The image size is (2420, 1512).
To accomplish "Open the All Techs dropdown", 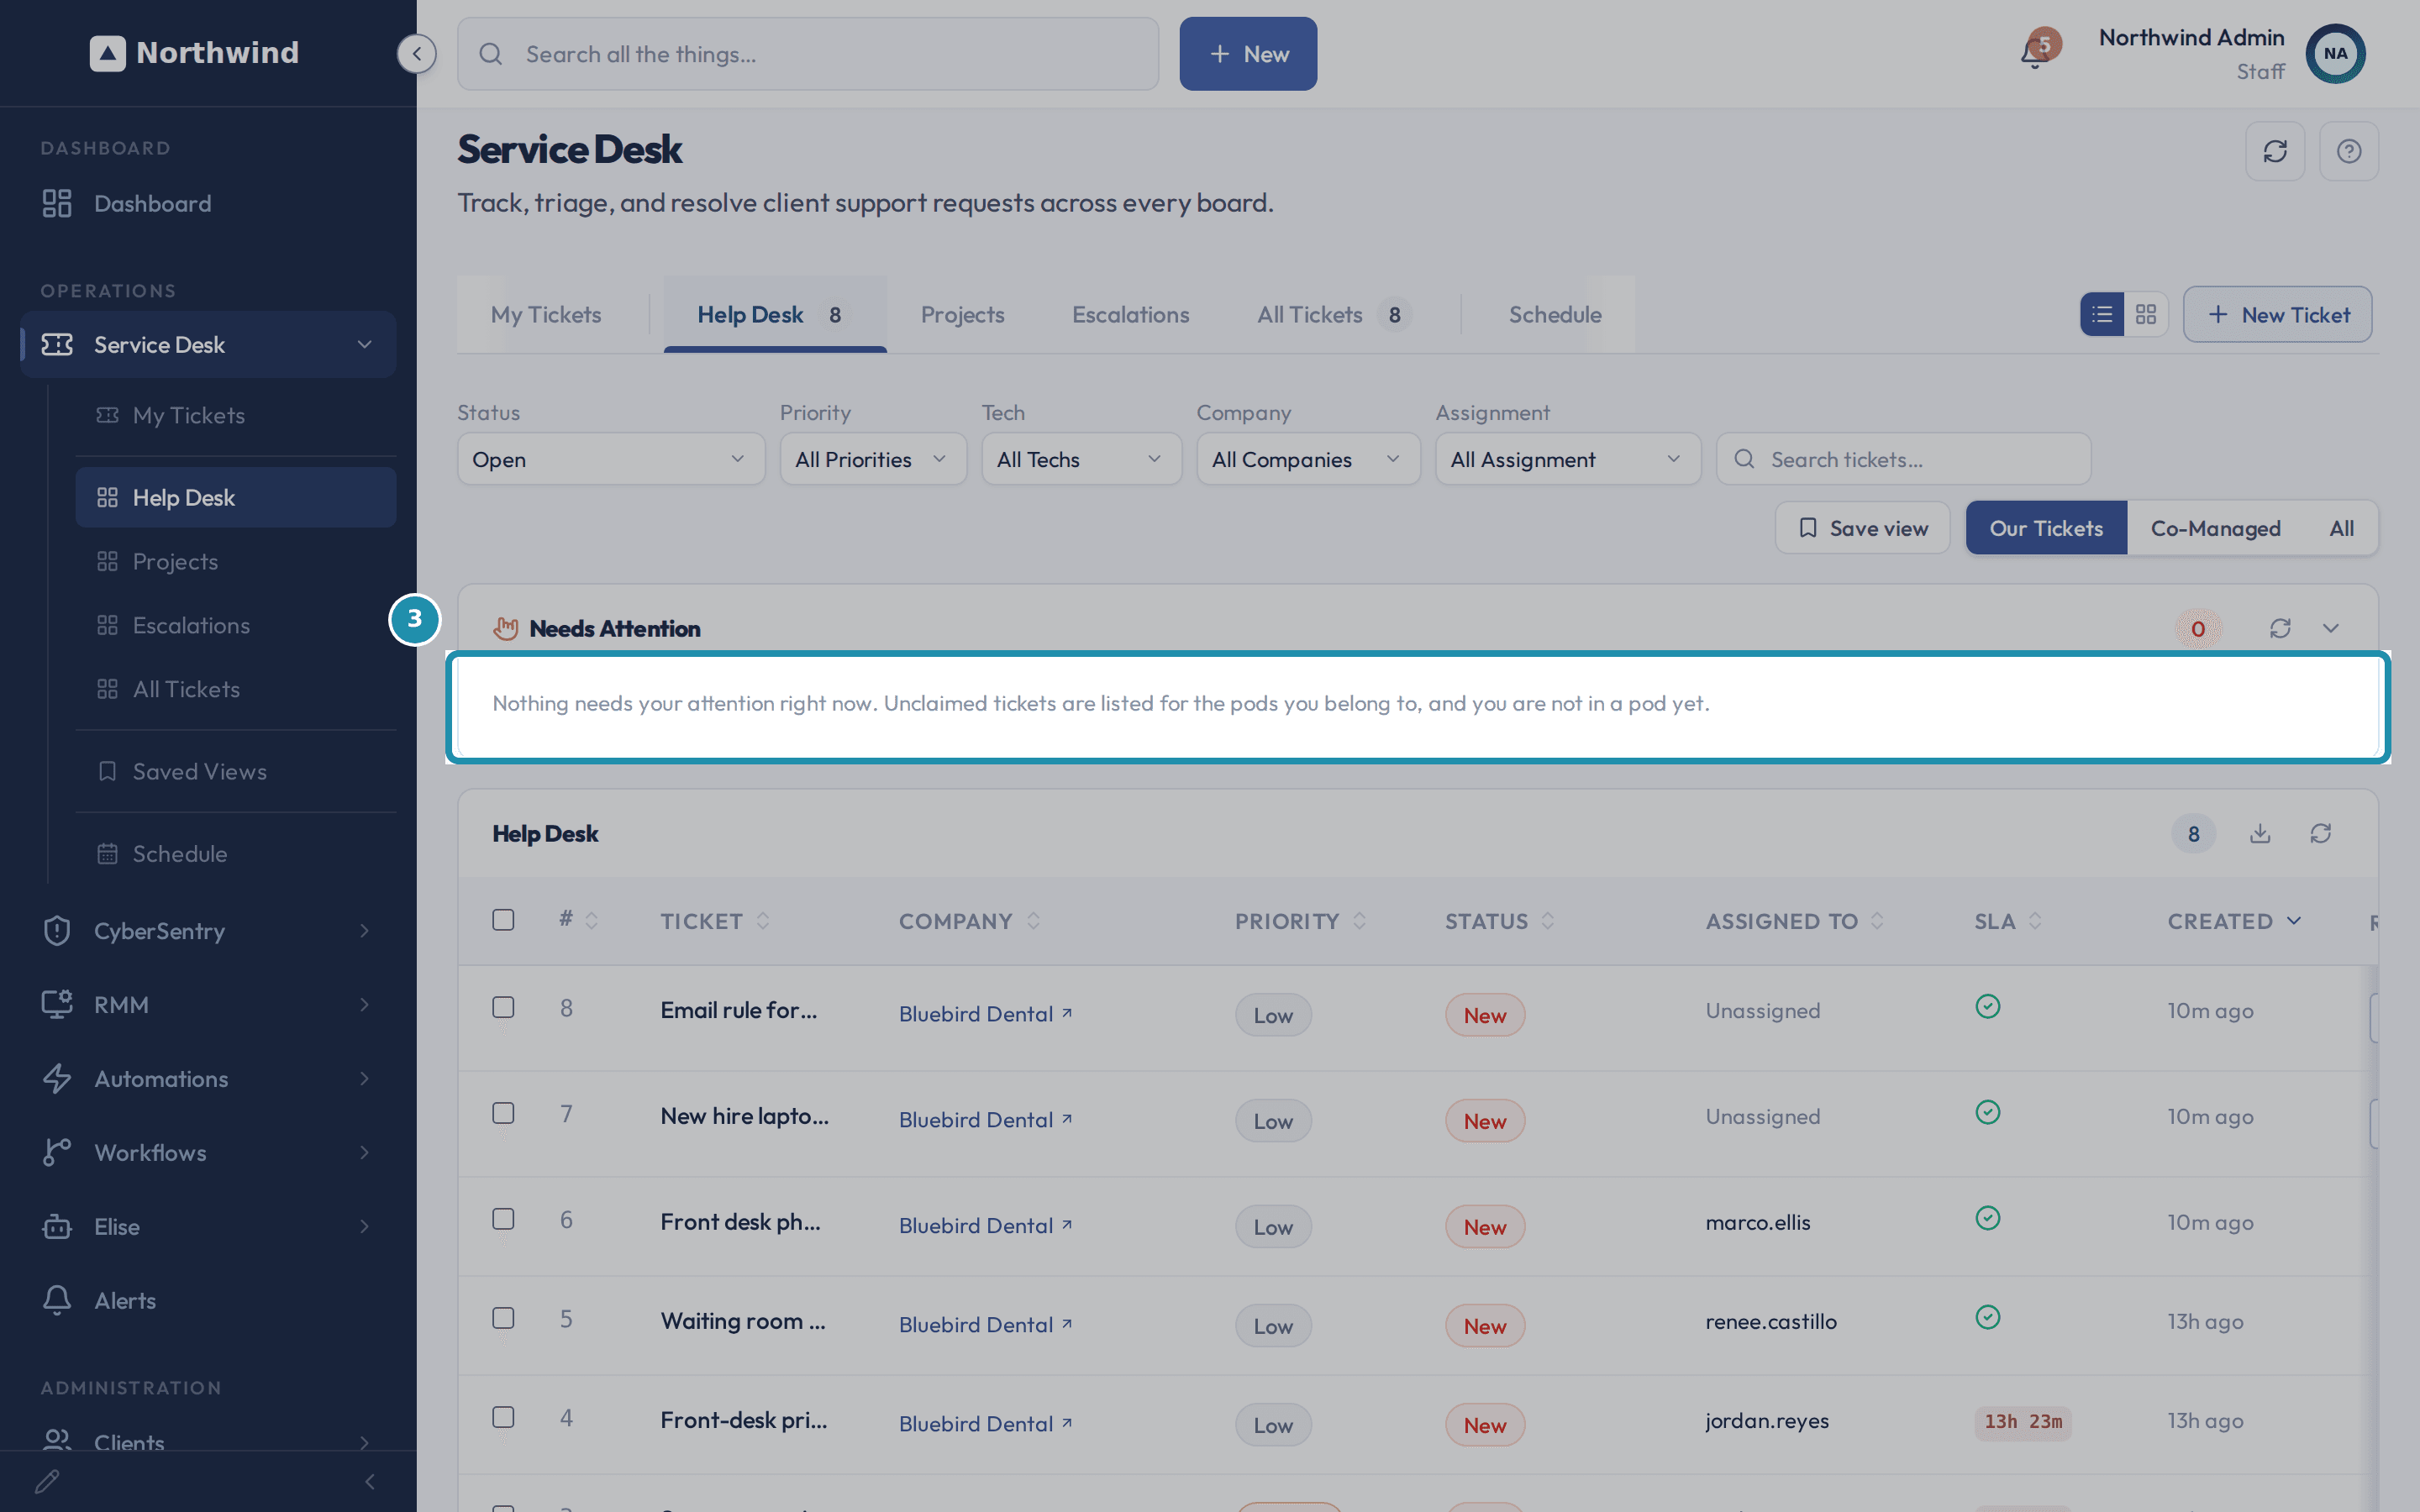I will [1081, 459].
